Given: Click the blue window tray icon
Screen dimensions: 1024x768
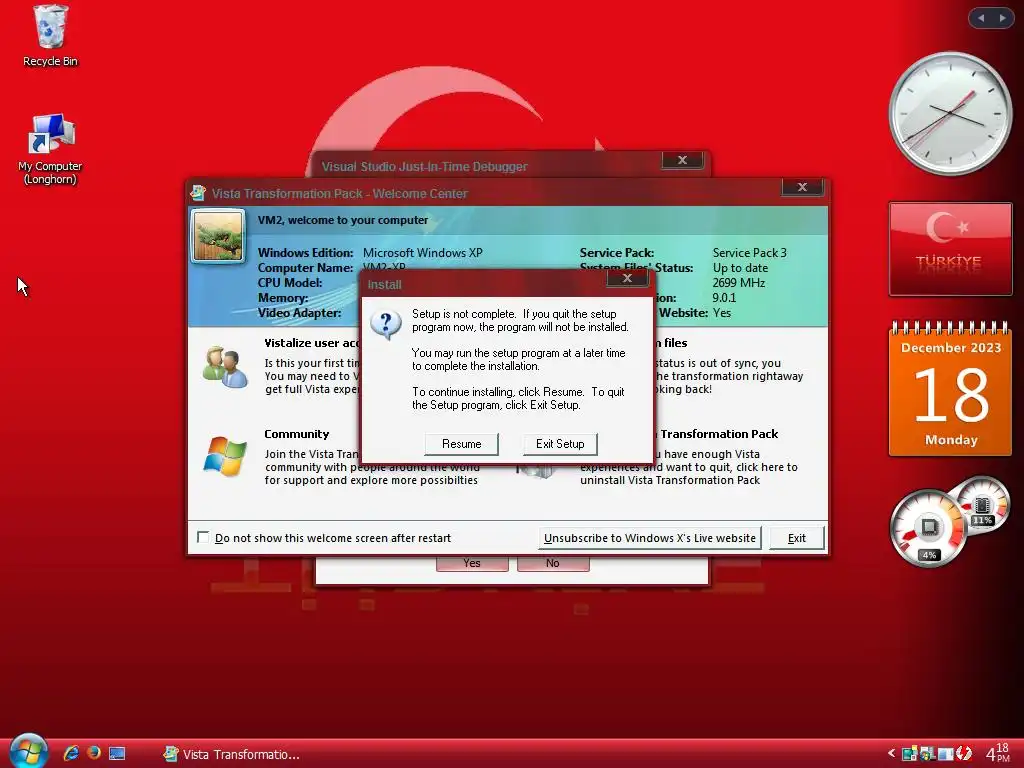Looking at the screenshot, I should click(x=945, y=754).
